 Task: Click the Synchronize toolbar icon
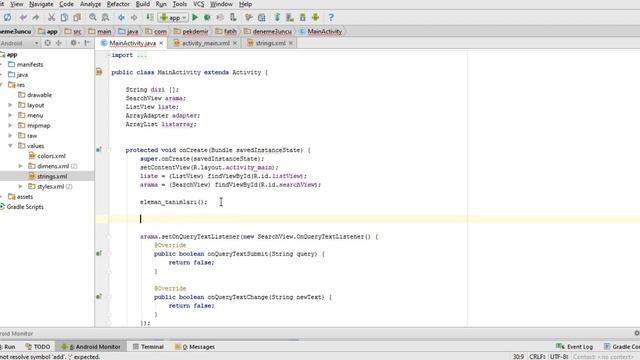tap(7, 18)
